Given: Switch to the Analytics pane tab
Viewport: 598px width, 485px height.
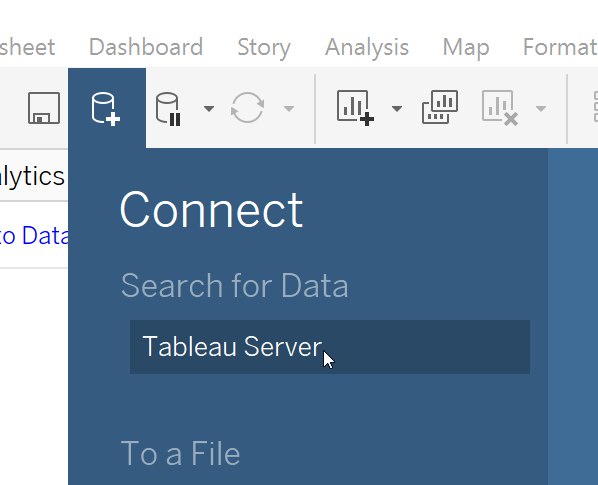Looking at the screenshot, I should pos(32,176).
